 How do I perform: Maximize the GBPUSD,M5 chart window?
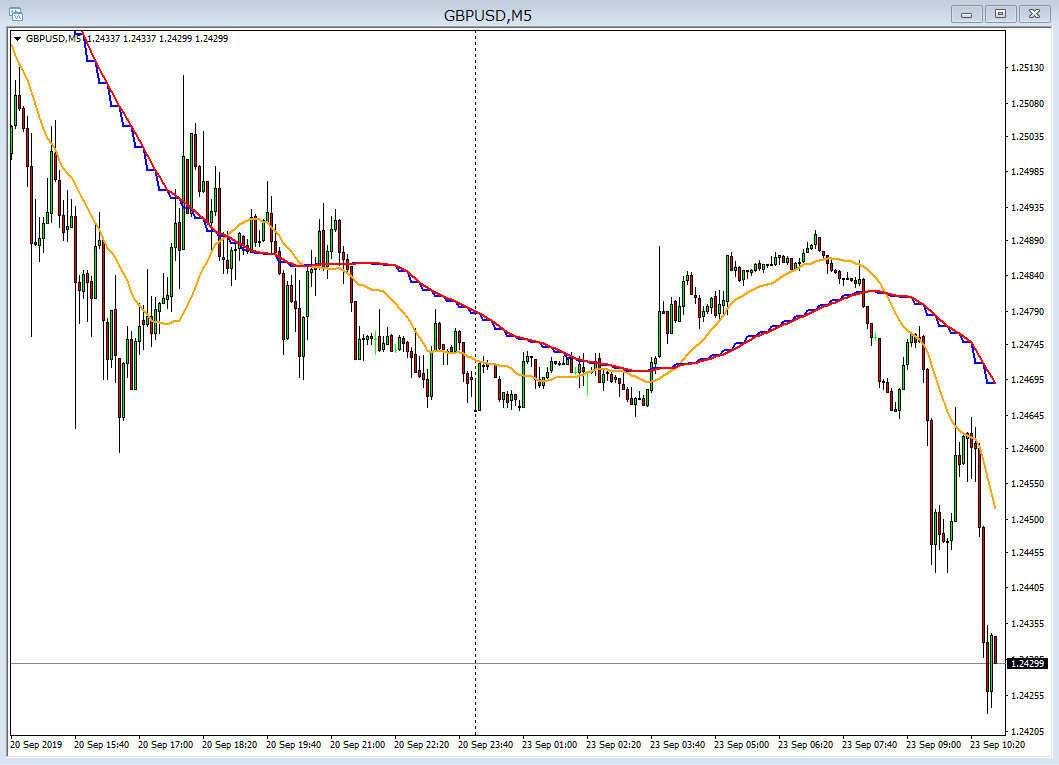1000,14
